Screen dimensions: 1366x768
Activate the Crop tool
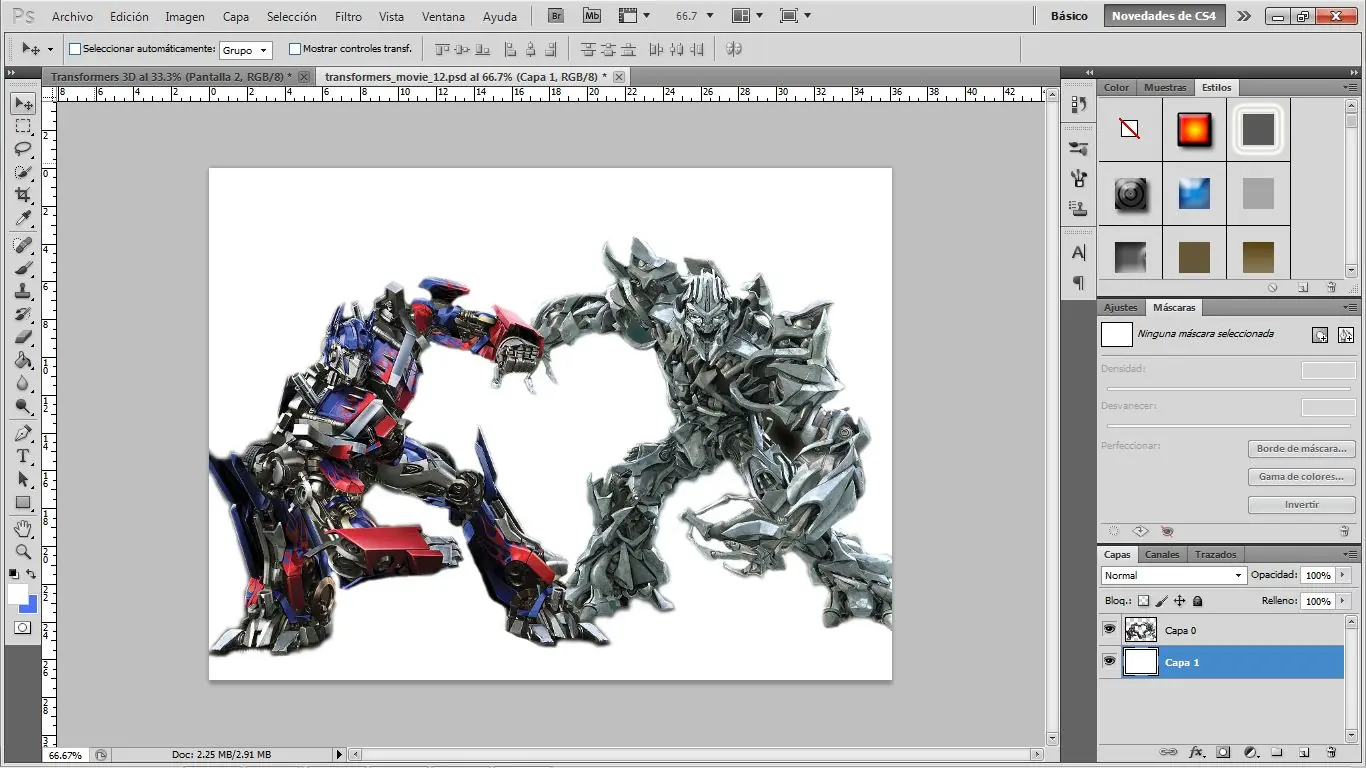coord(23,195)
